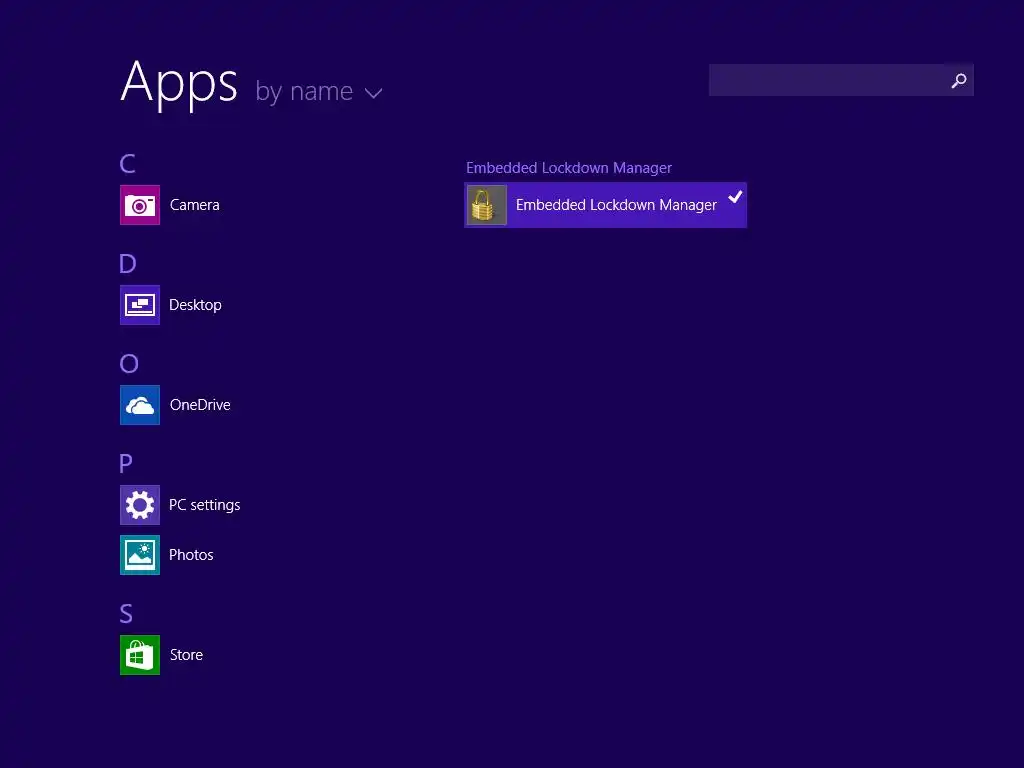Screen dimensions: 1024x768
Task: Jump via the letter P header
Action: tap(126, 464)
